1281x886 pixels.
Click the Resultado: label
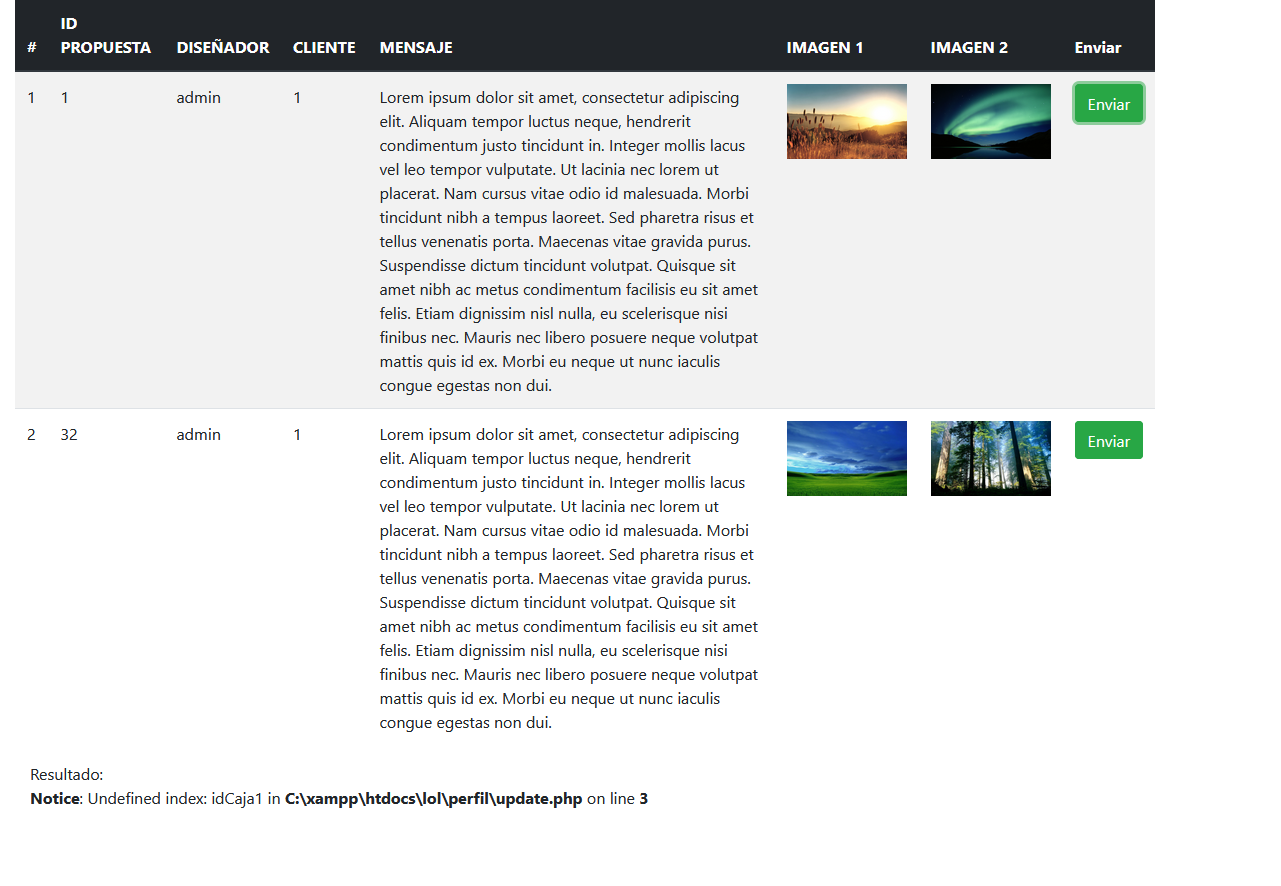67,775
